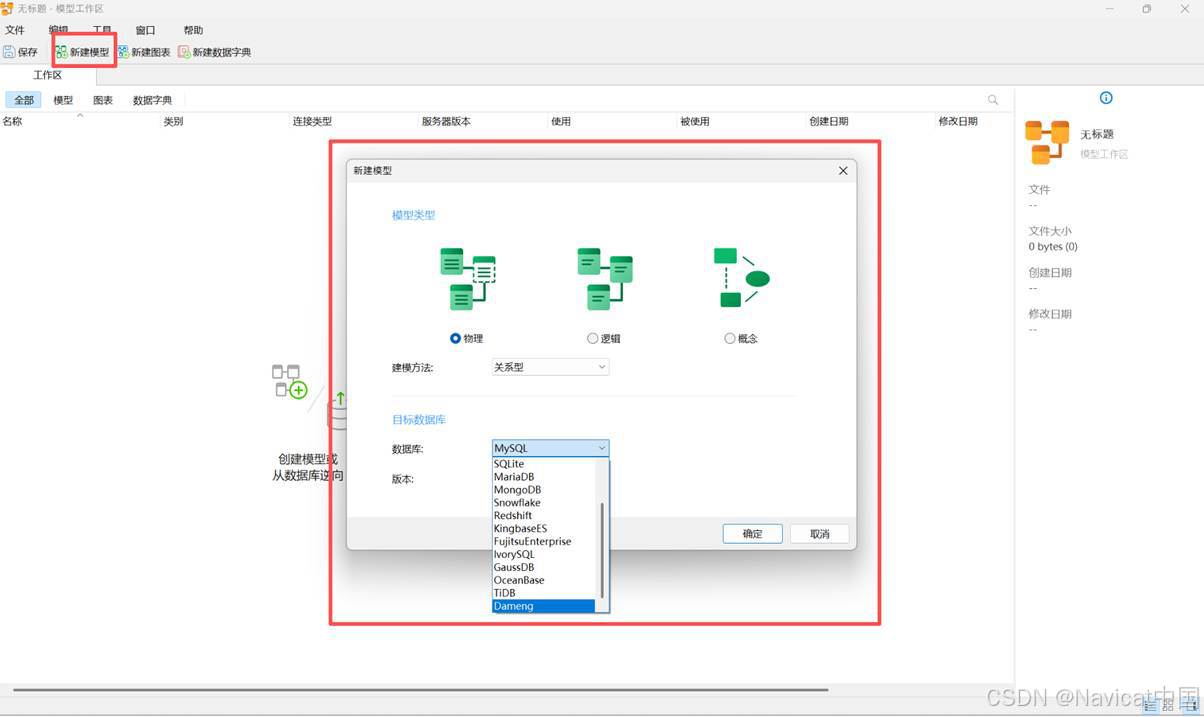Open the 窗口 menu
1204x717 pixels.
tap(145, 30)
